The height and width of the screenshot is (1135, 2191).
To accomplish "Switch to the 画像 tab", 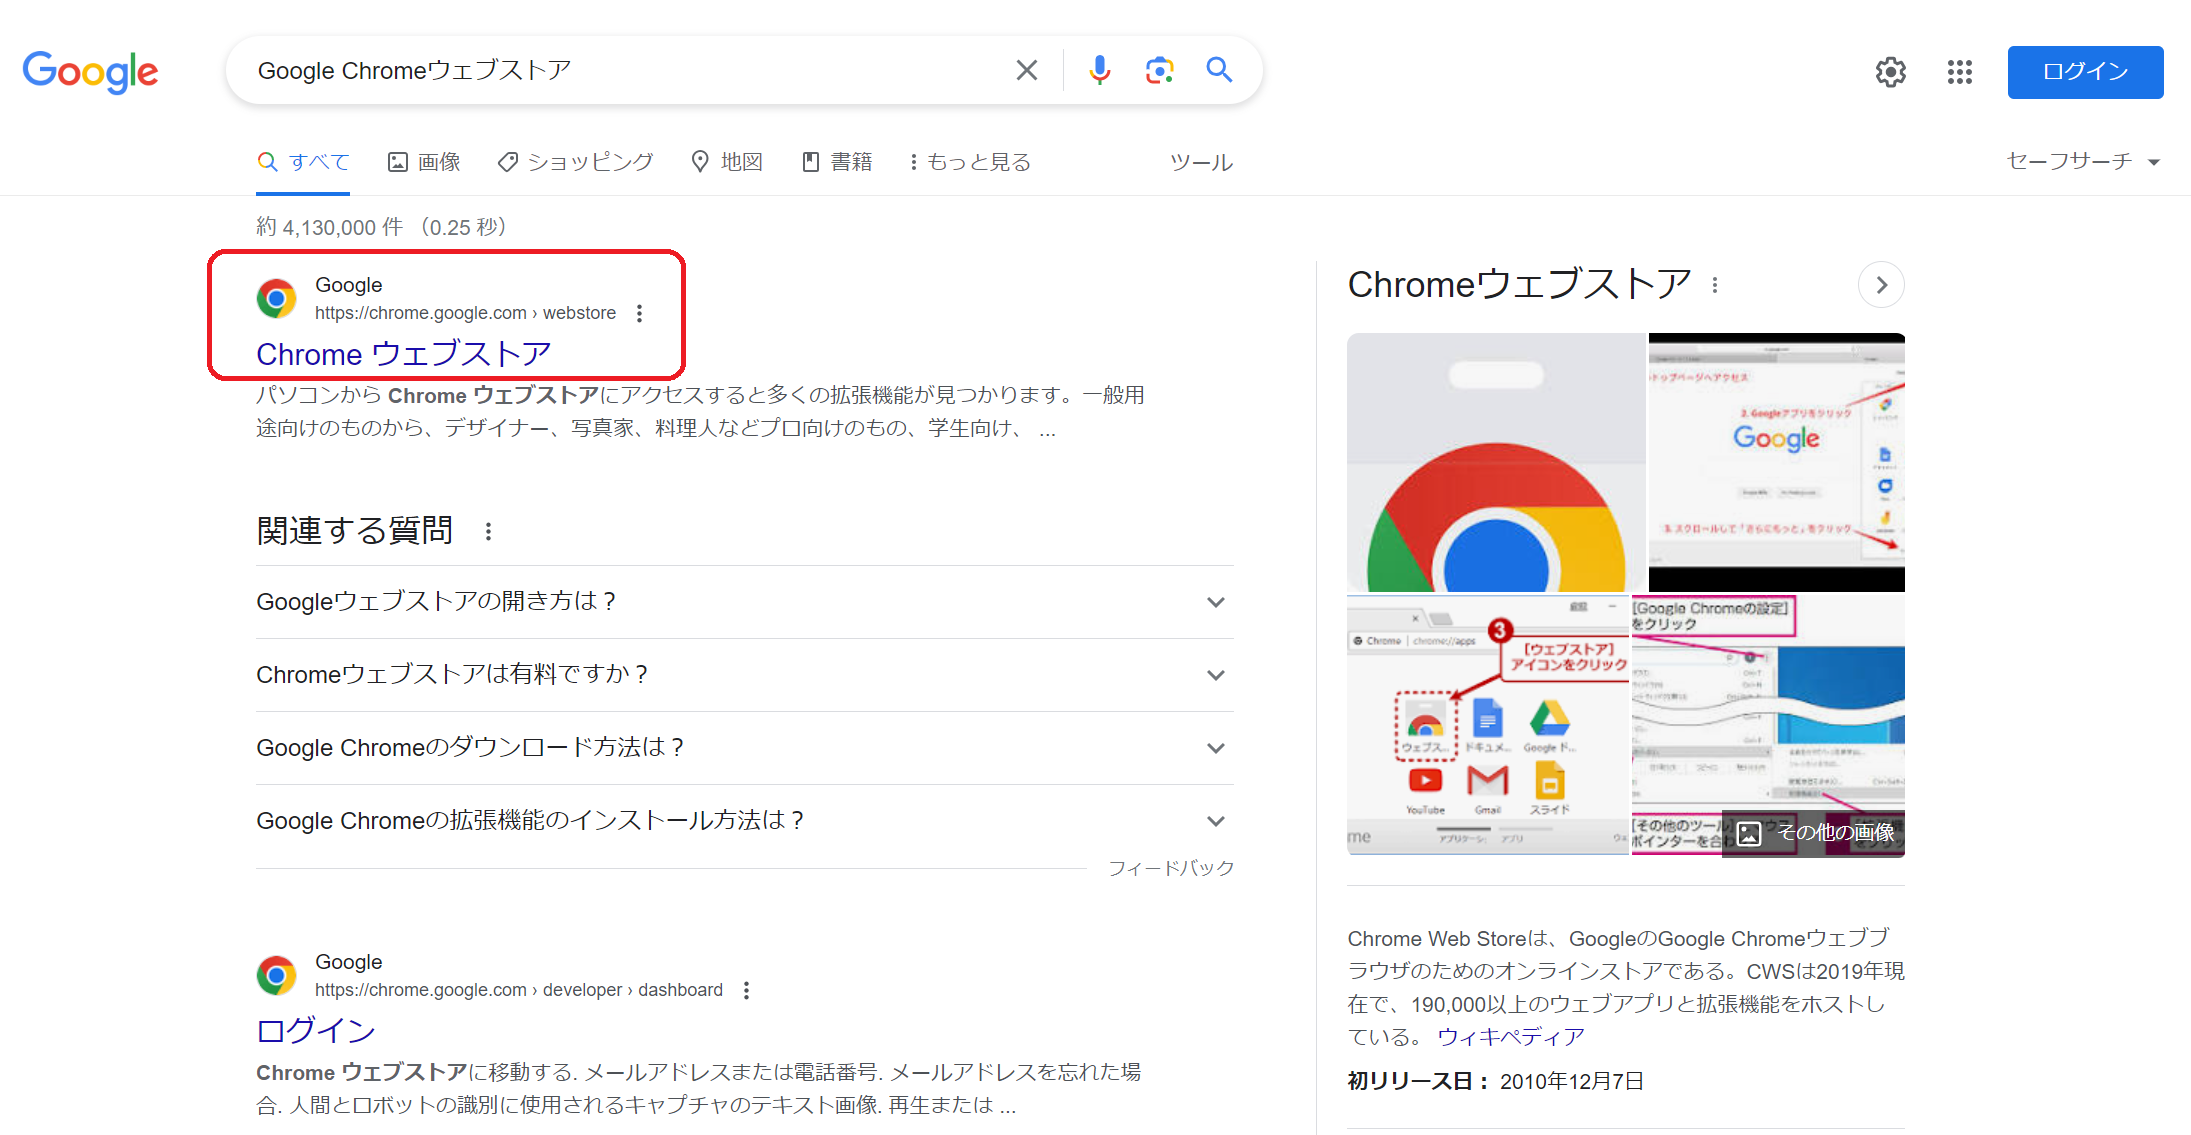I will click(x=424, y=162).
